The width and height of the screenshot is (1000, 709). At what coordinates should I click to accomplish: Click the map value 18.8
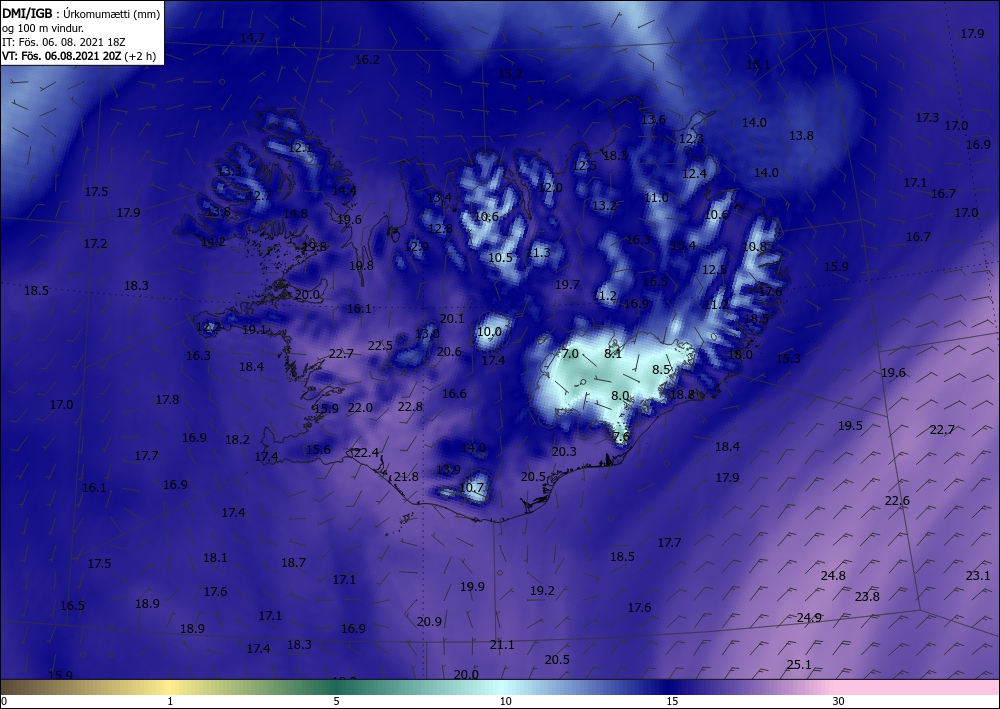682,394
